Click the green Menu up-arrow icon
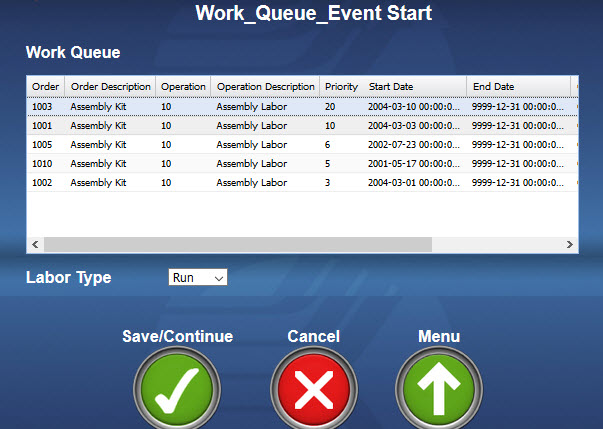603x429 pixels. point(439,390)
